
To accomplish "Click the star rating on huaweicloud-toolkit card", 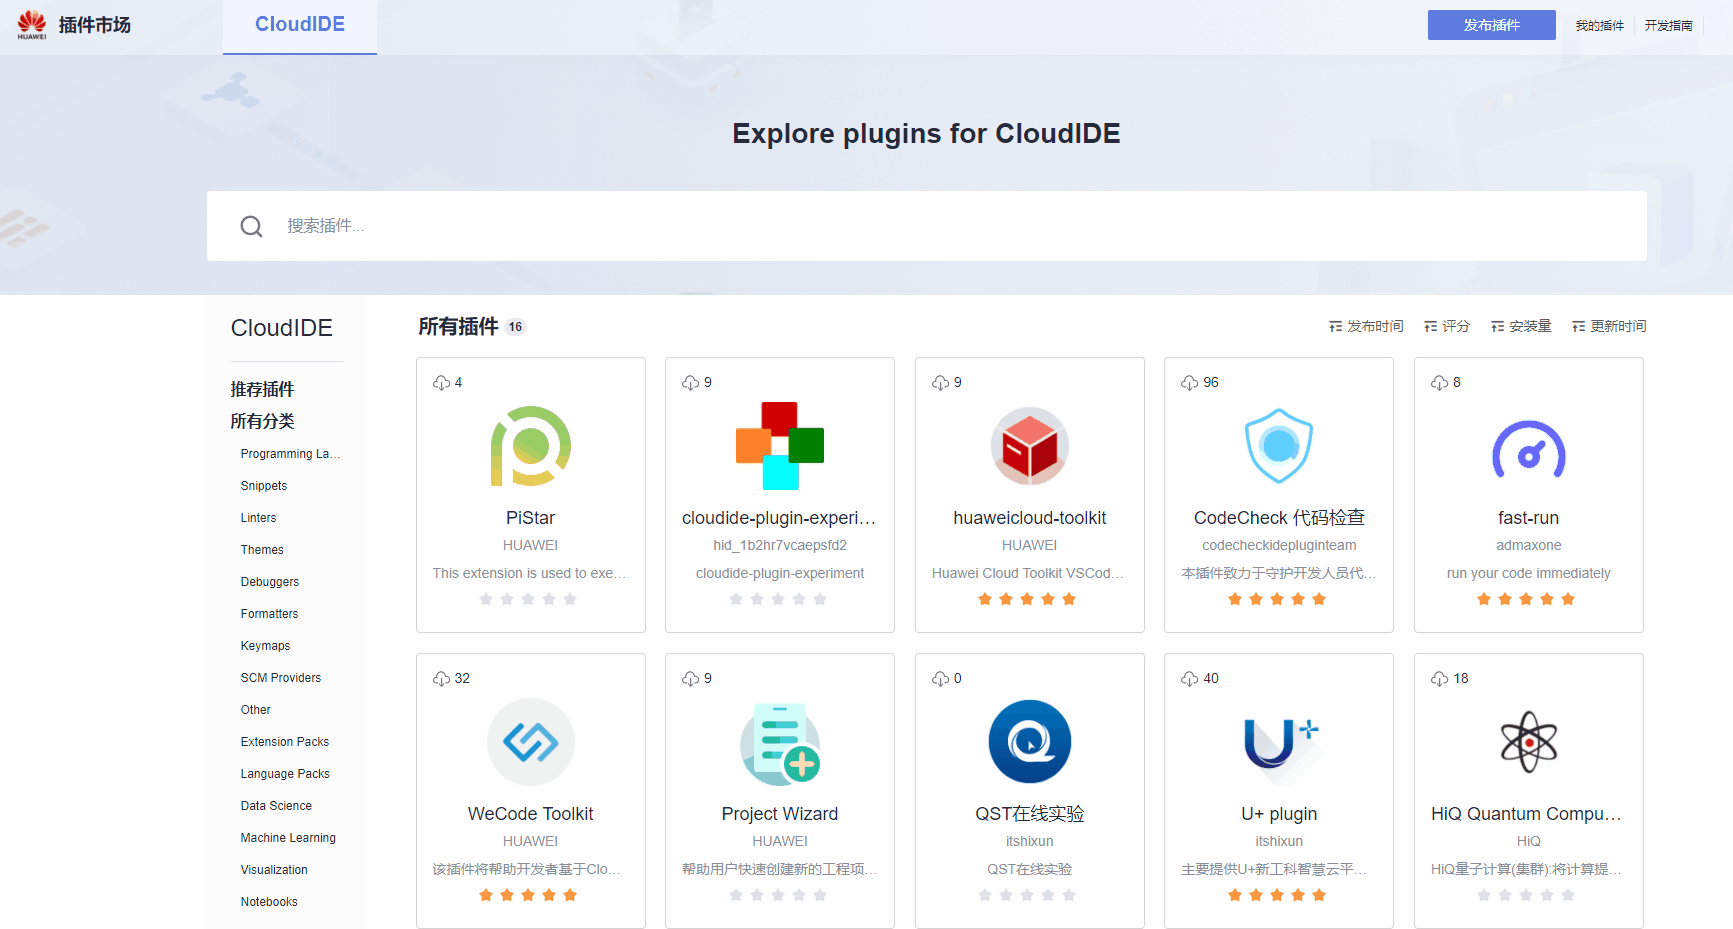I will pos(1027,599).
